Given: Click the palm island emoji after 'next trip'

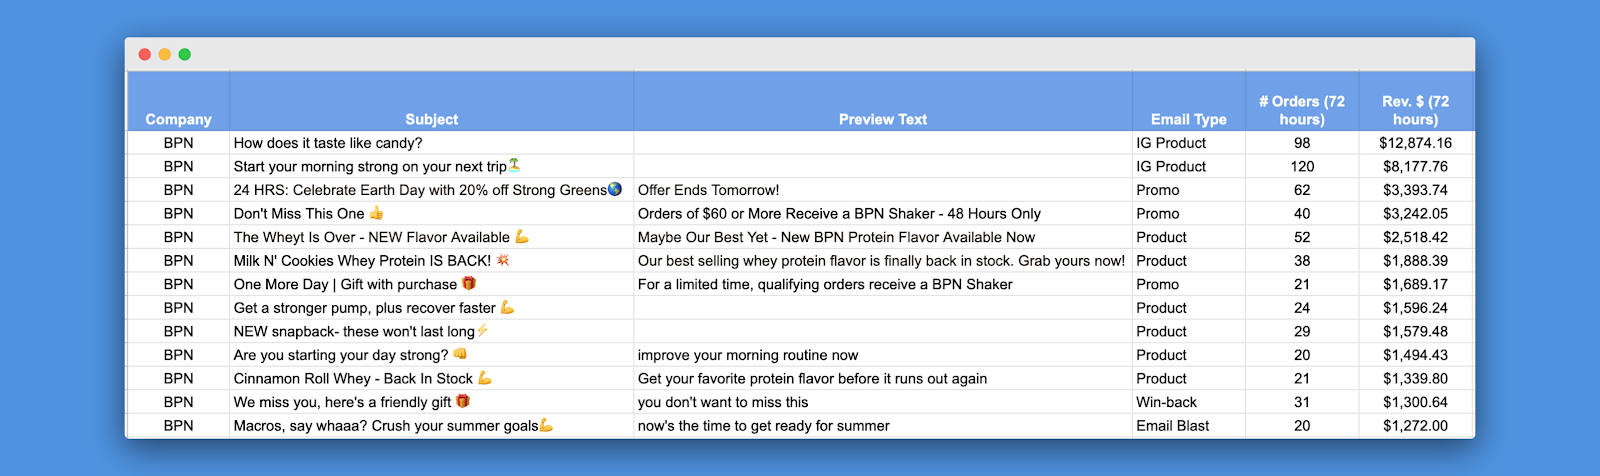Looking at the screenshot, I should [x=515, y=165].
